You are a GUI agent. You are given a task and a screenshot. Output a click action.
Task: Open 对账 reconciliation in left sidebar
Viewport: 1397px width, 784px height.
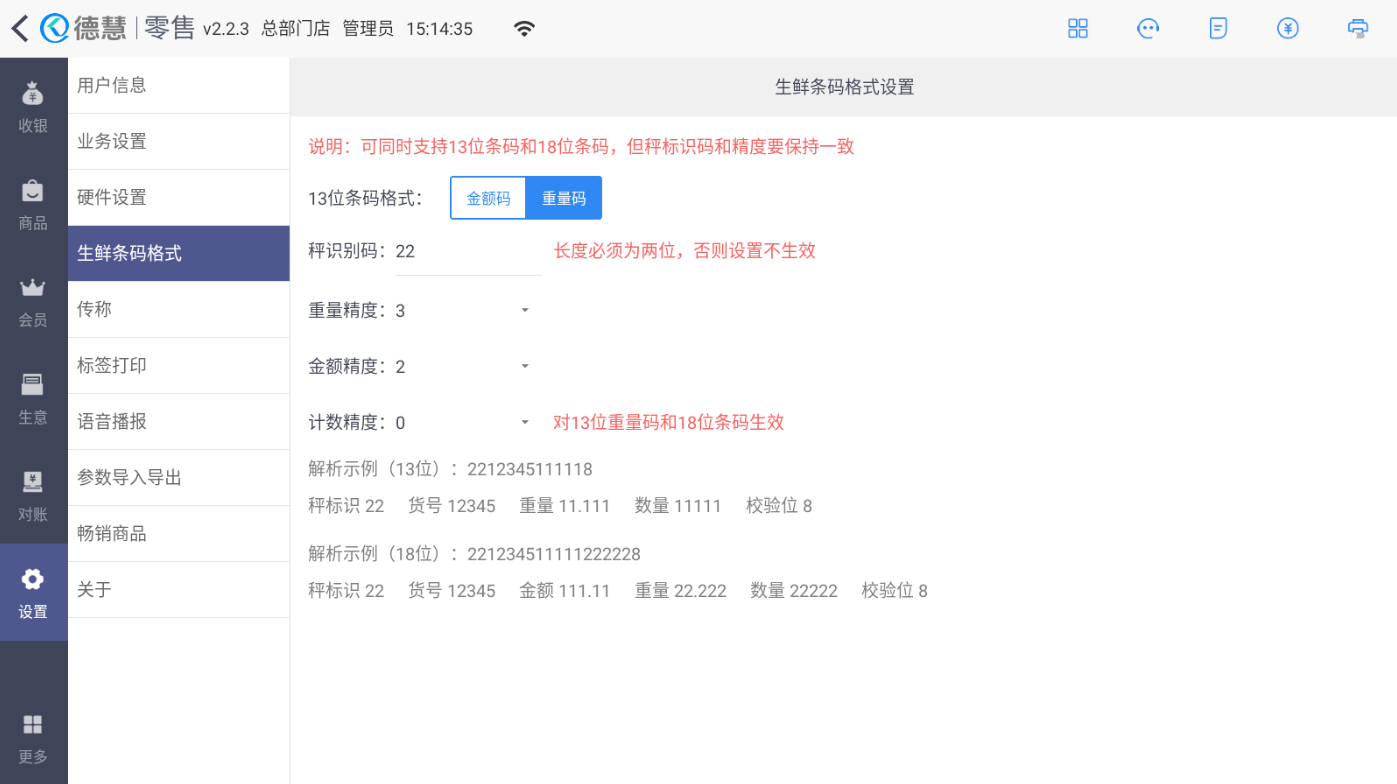[x=33, y=495]
